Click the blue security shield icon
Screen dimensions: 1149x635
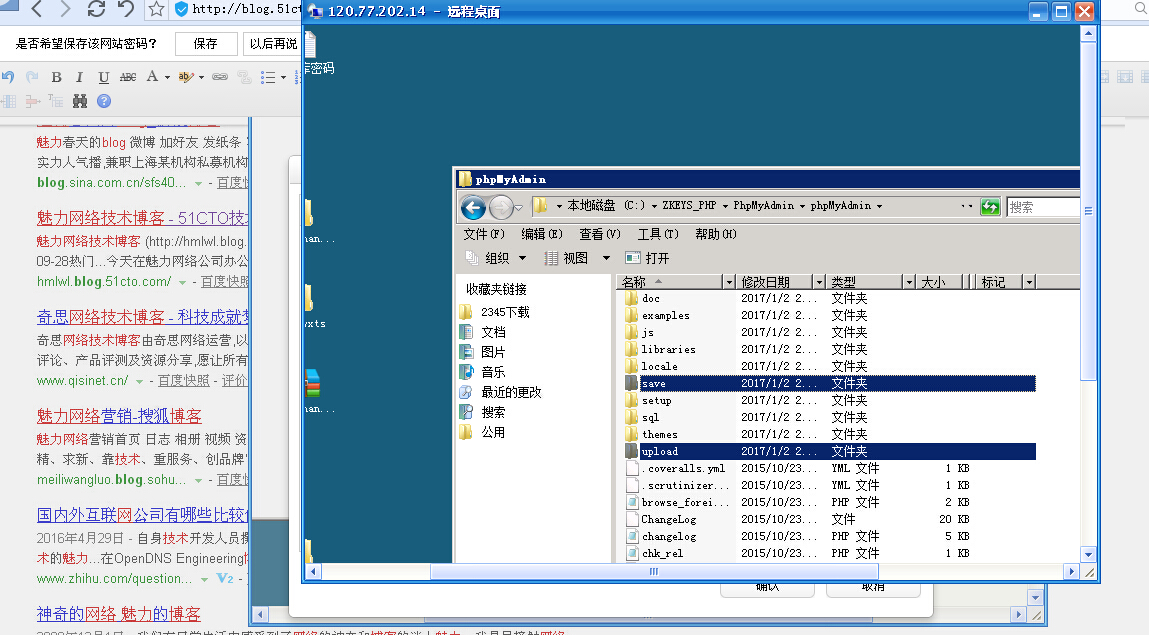pos(181,10)
